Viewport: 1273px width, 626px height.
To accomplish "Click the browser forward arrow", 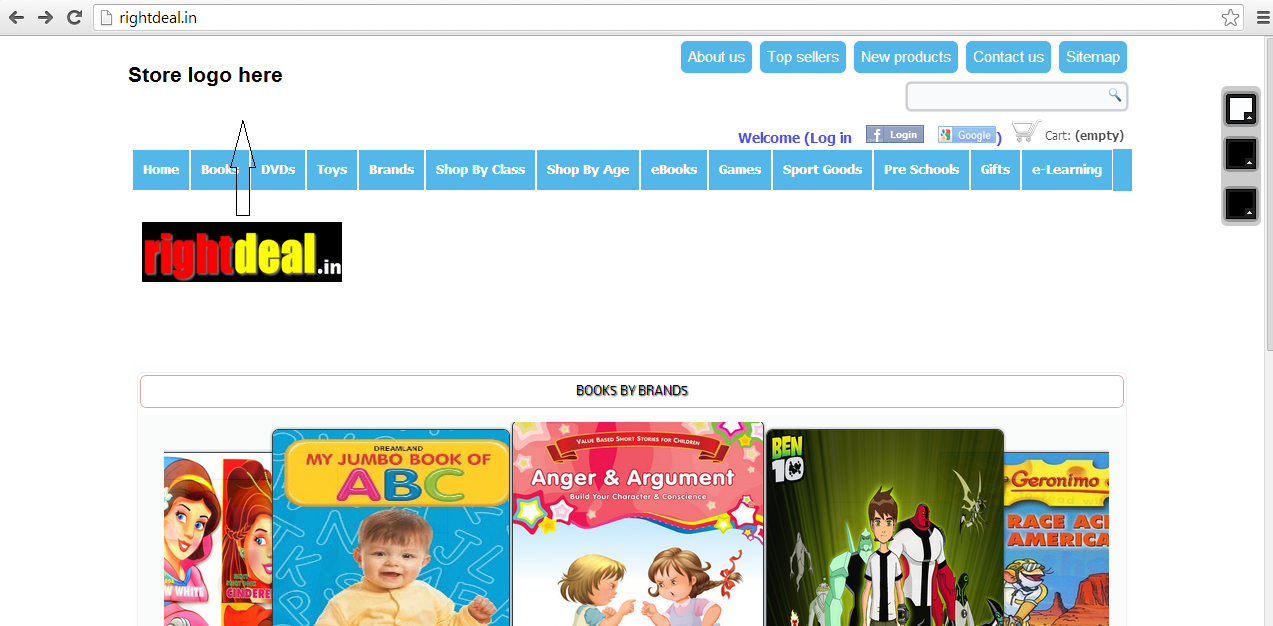I will point(45,17).
